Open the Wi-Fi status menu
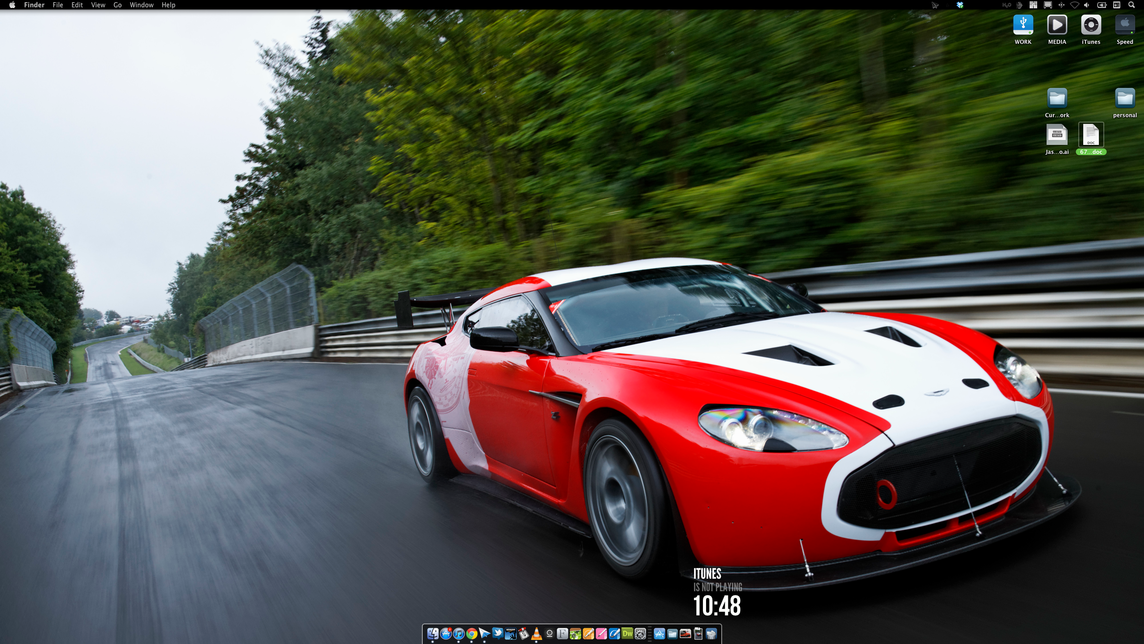Viewport: 1144px width, 644px height. tap(1075, 4)
